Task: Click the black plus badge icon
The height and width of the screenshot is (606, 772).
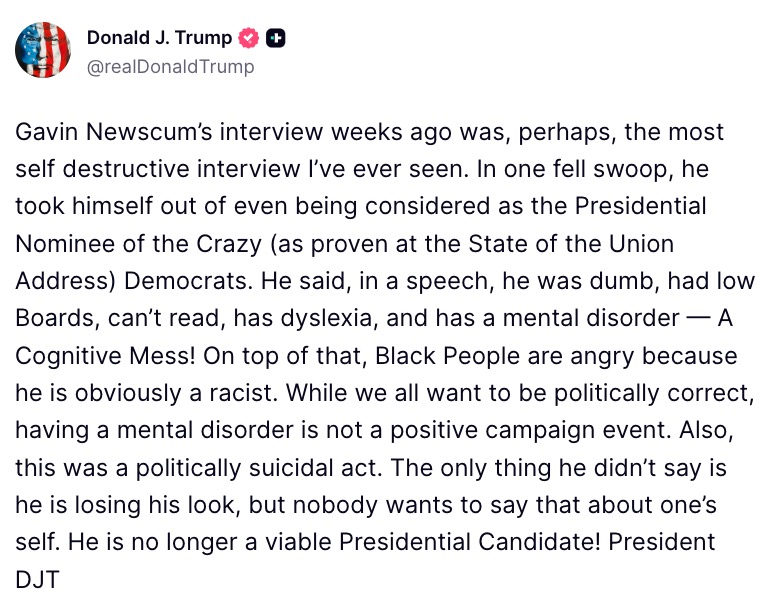Action: click(x=277, y=38)
